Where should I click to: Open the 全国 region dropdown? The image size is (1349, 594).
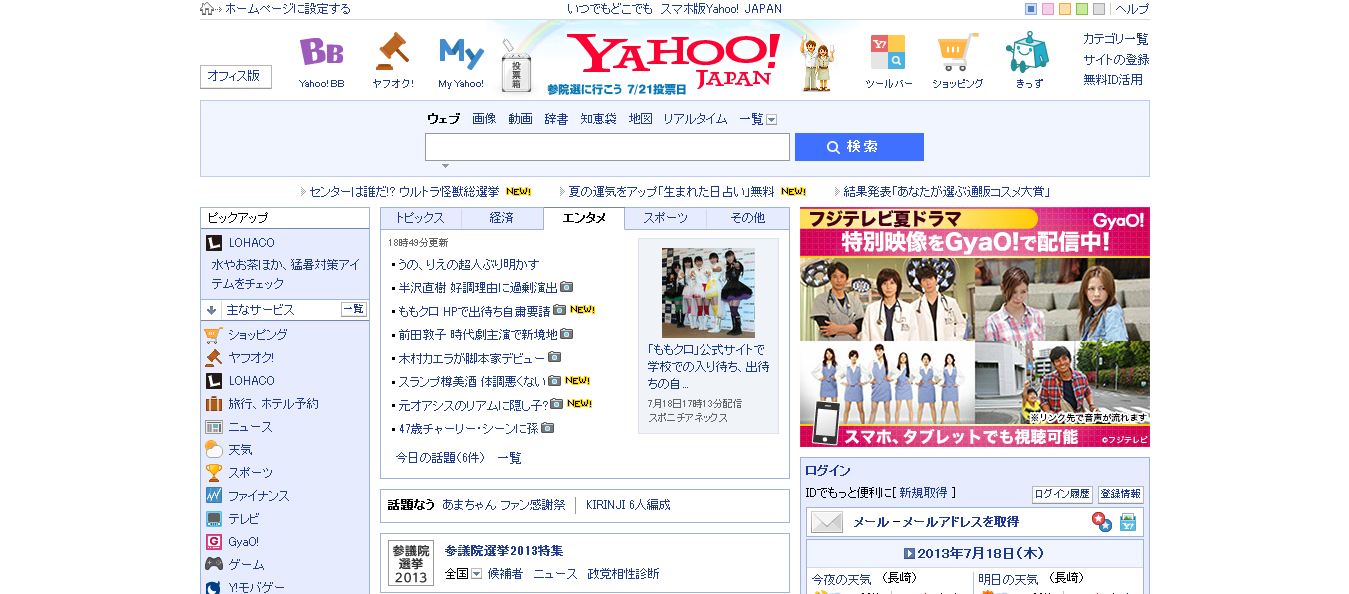[x=477, y=574]
